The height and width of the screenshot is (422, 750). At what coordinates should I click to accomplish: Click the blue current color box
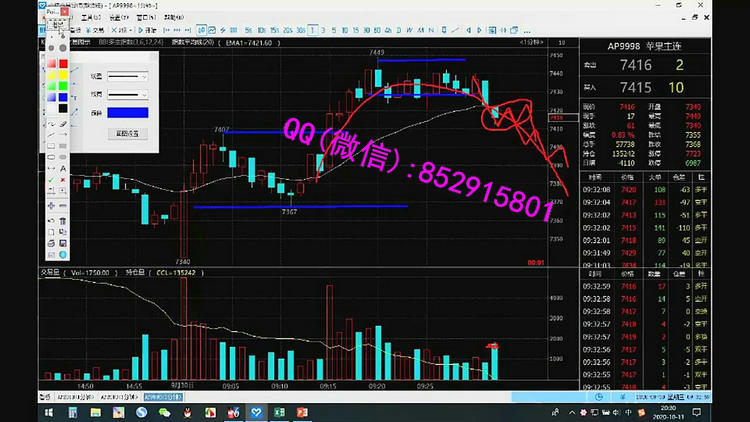(127, 114)
